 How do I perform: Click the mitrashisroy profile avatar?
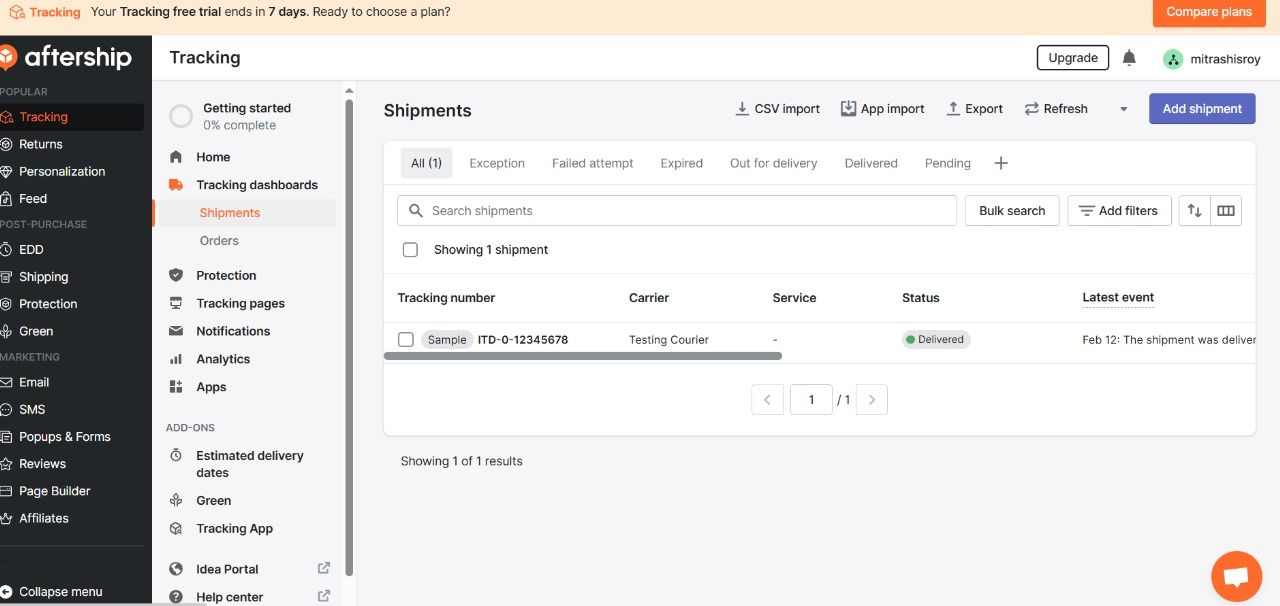[x=1173, y=59]
